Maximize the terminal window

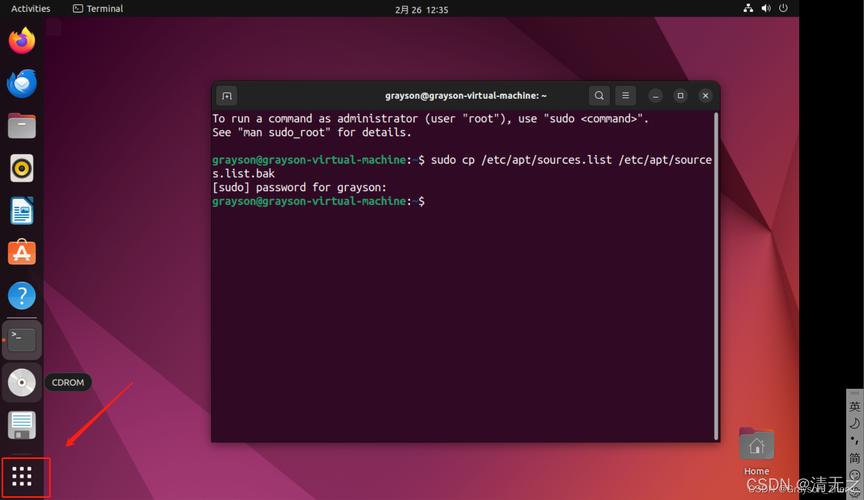click(x=681, y=95)
